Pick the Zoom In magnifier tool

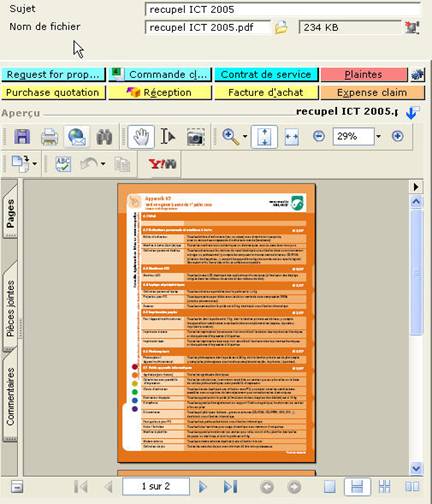[231, 137]
